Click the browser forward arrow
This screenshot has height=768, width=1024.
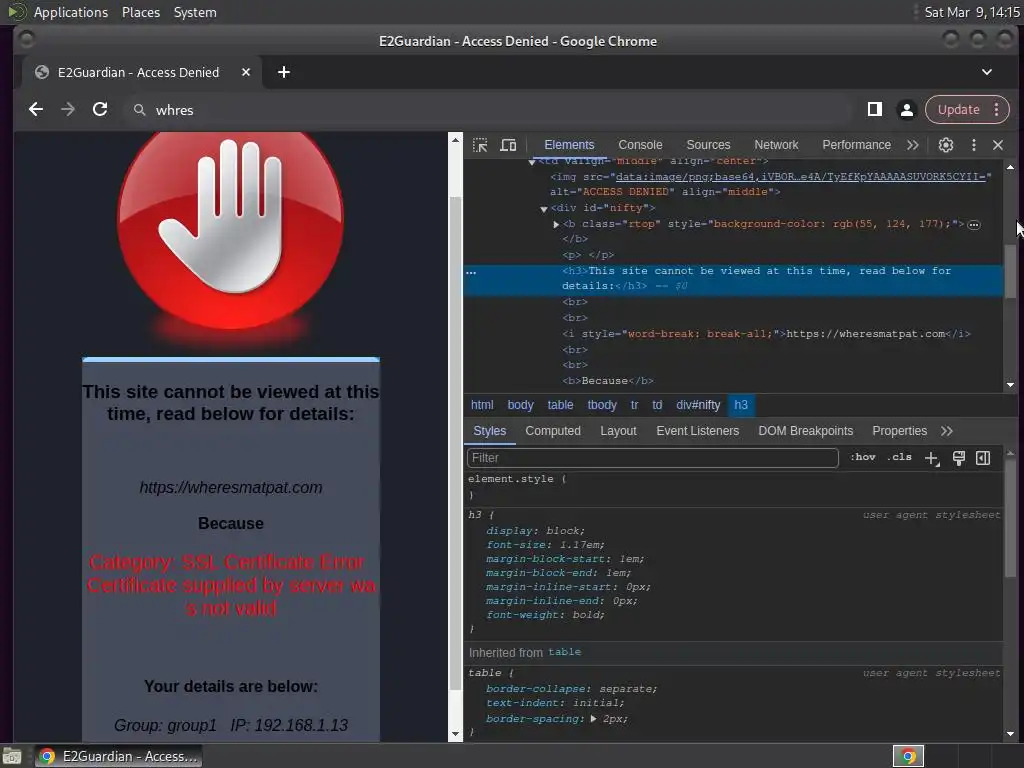coord(68,110)
